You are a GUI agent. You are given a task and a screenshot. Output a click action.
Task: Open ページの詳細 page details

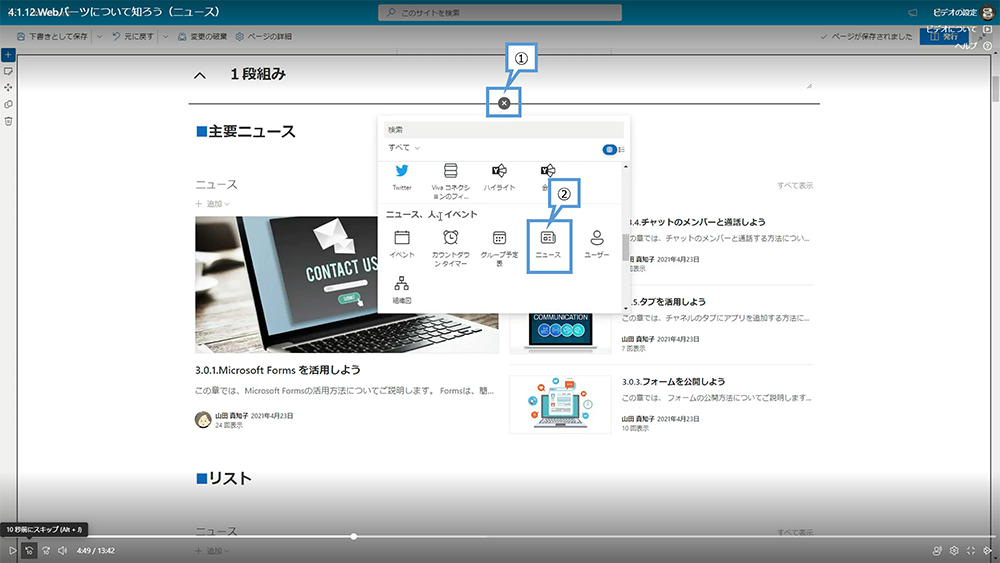point(263,36)
